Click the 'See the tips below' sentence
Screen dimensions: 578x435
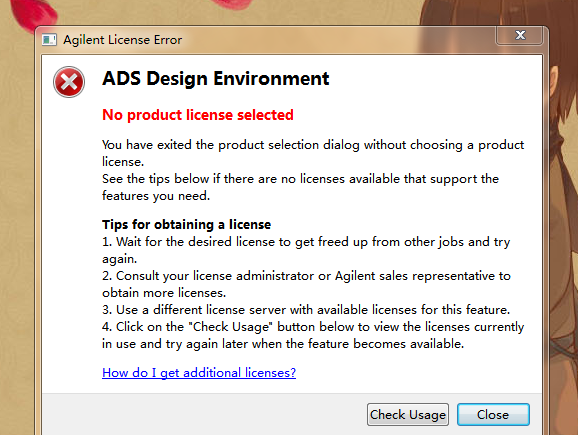[300, 187]
